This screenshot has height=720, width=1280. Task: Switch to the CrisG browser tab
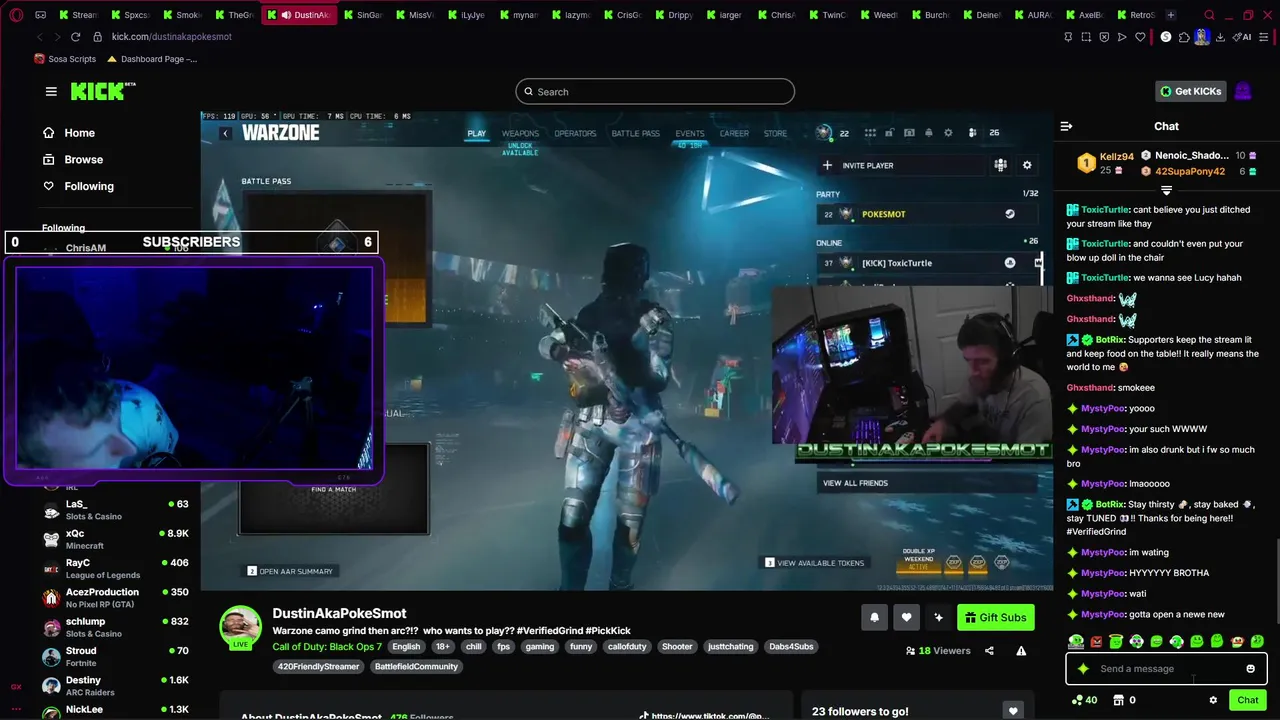(622, 15)
